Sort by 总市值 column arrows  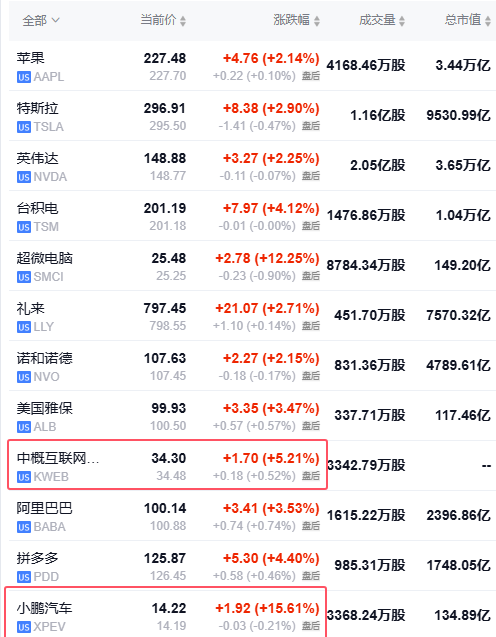click(488, 21)
